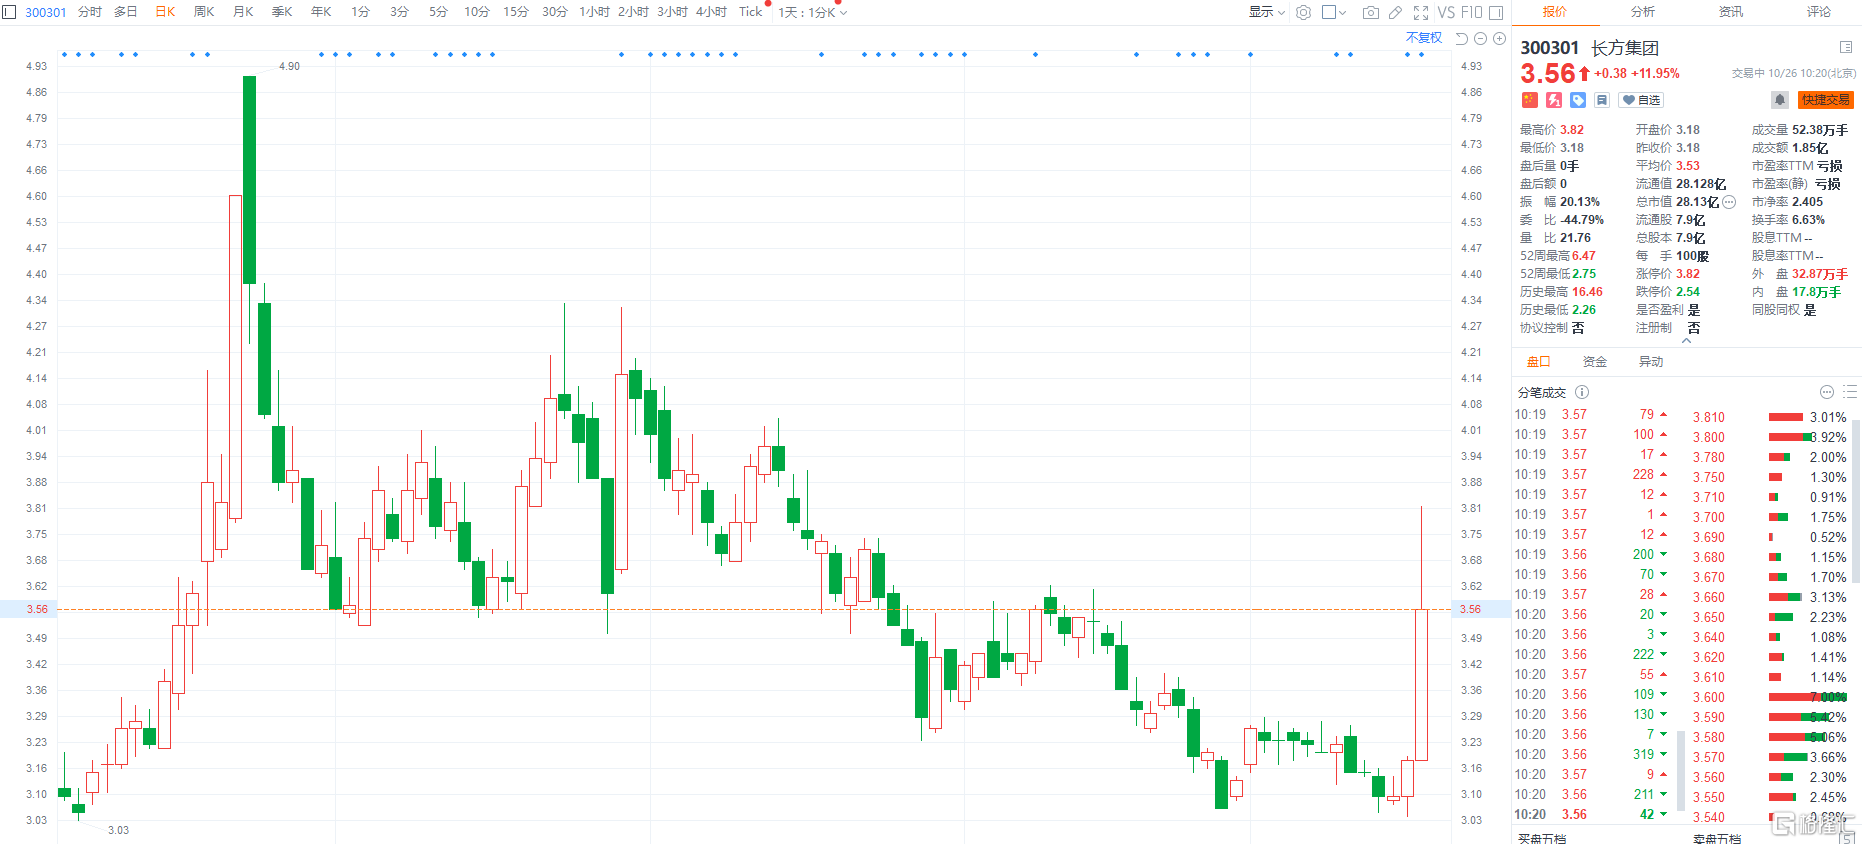Screen dimensions: 1863x844
Task: Open 1天:1分K period dropdown
Action: (x=812, y=12)
